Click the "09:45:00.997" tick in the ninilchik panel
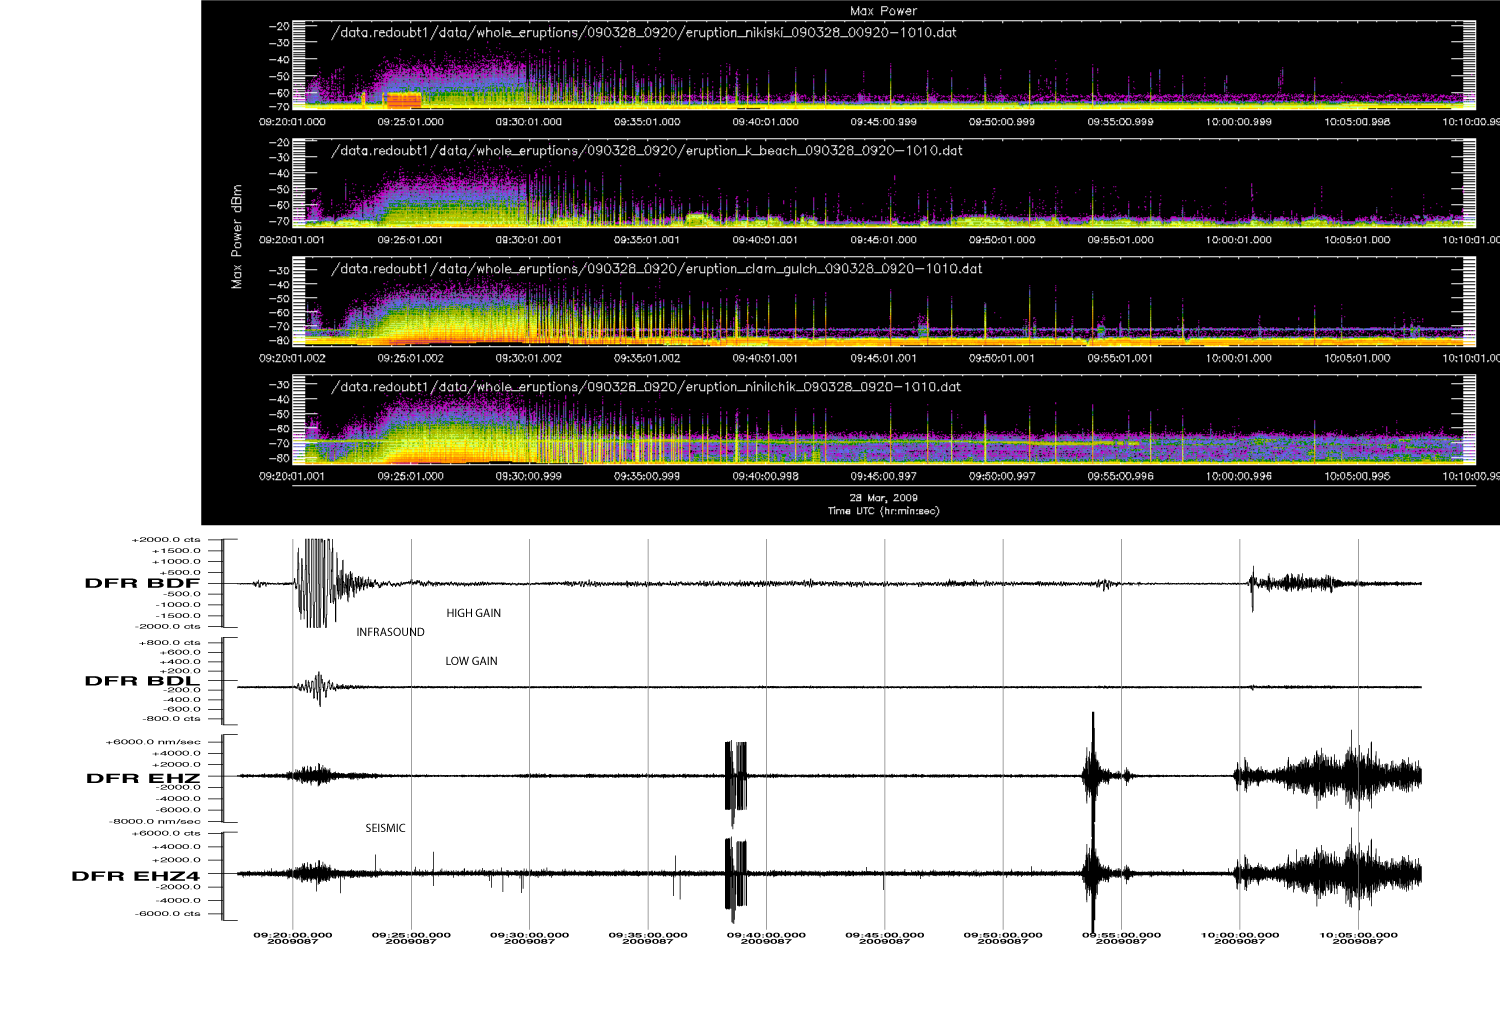 coord(884,476)
